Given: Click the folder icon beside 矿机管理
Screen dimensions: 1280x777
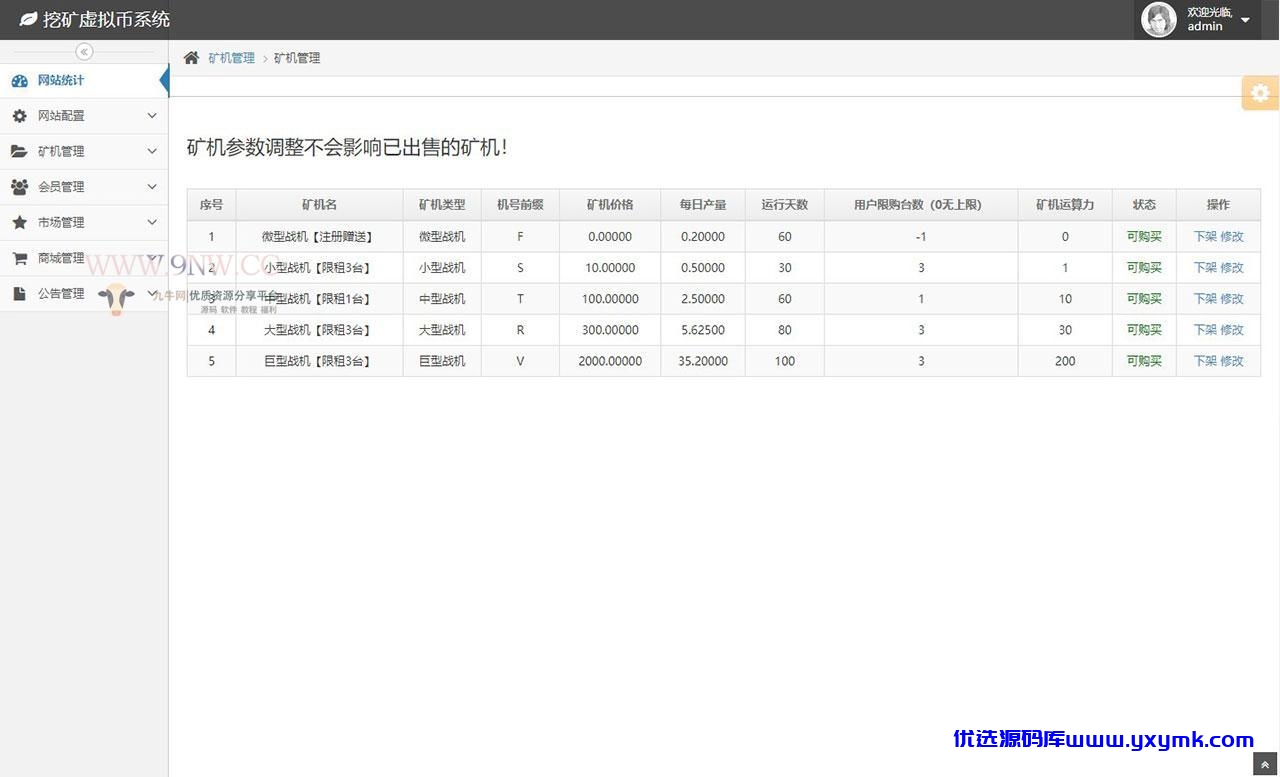Looking at the screenshot, I should pos(19,151).
